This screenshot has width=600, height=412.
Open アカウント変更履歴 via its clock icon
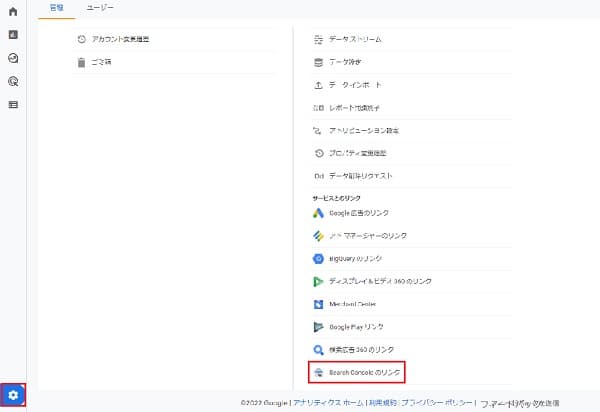[82, 39]
